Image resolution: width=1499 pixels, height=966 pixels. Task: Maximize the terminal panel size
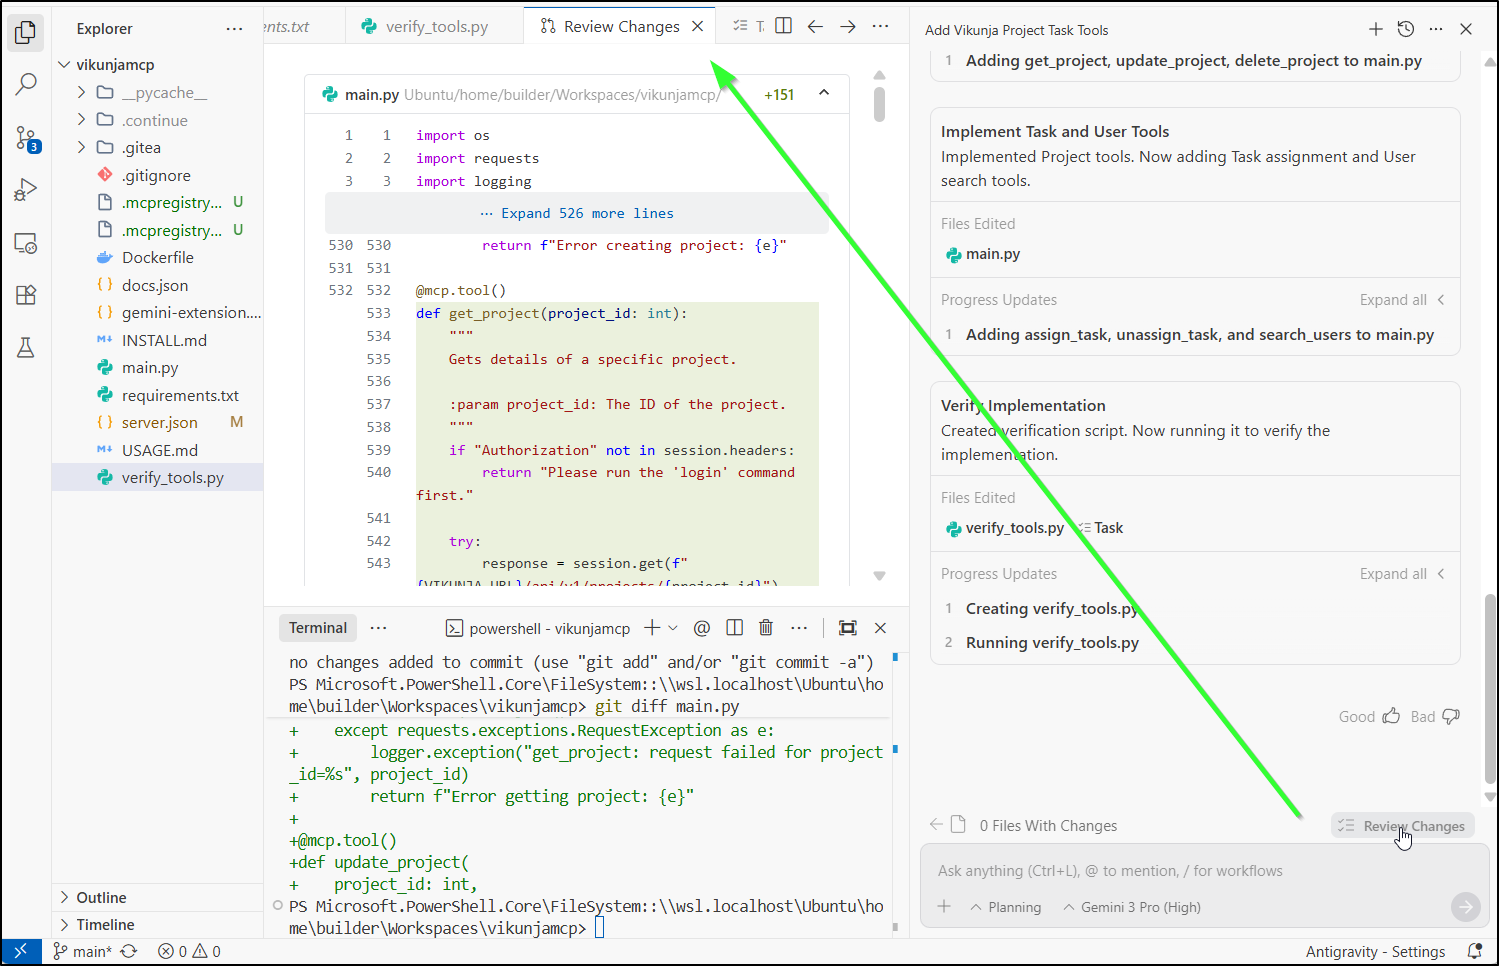click(848, 628)
